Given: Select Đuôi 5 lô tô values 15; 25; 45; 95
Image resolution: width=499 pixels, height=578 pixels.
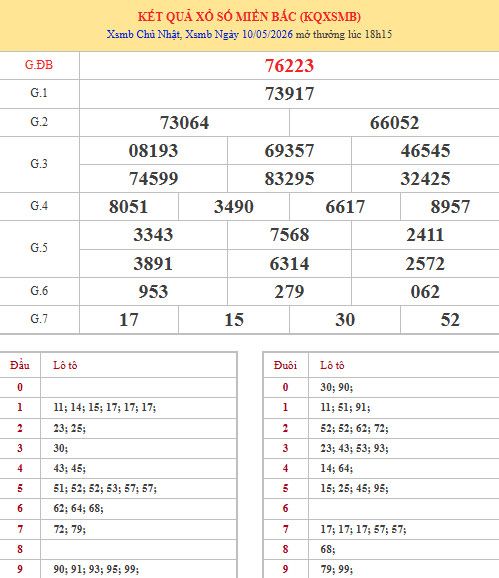Looking at the screenshot, I should 354,488.
